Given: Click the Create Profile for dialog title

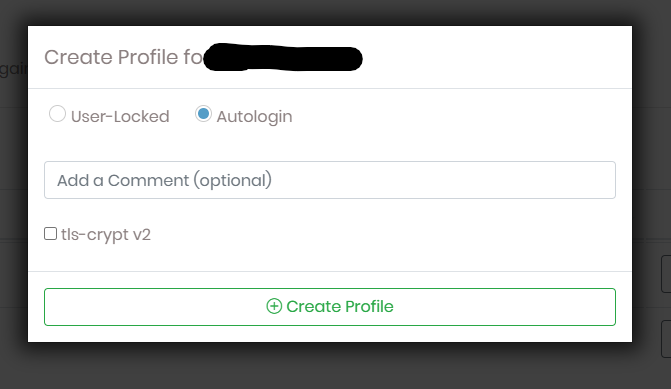Looking at the screenshot, I should [x=124, y=57].
